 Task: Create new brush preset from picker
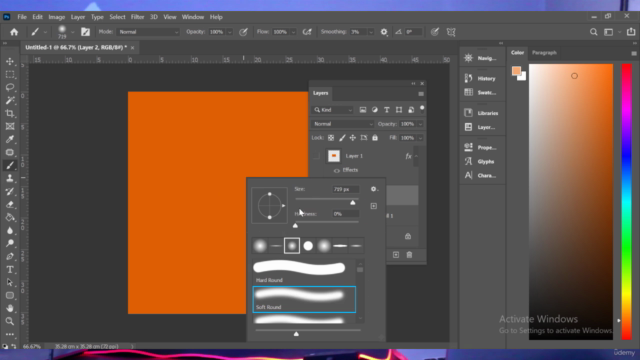[x=373, y=206]
